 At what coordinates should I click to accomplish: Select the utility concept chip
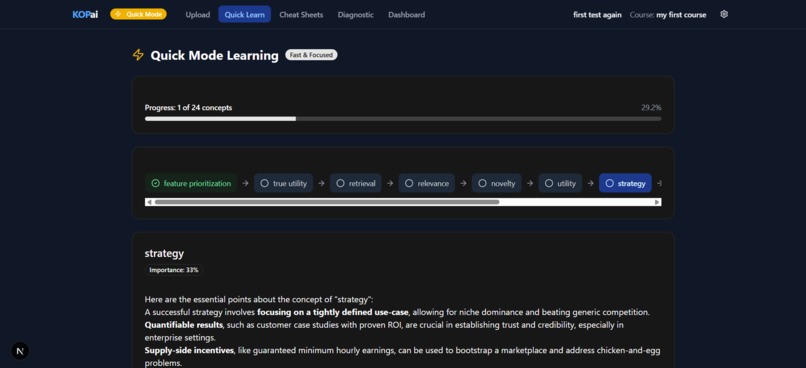point(560,183)
